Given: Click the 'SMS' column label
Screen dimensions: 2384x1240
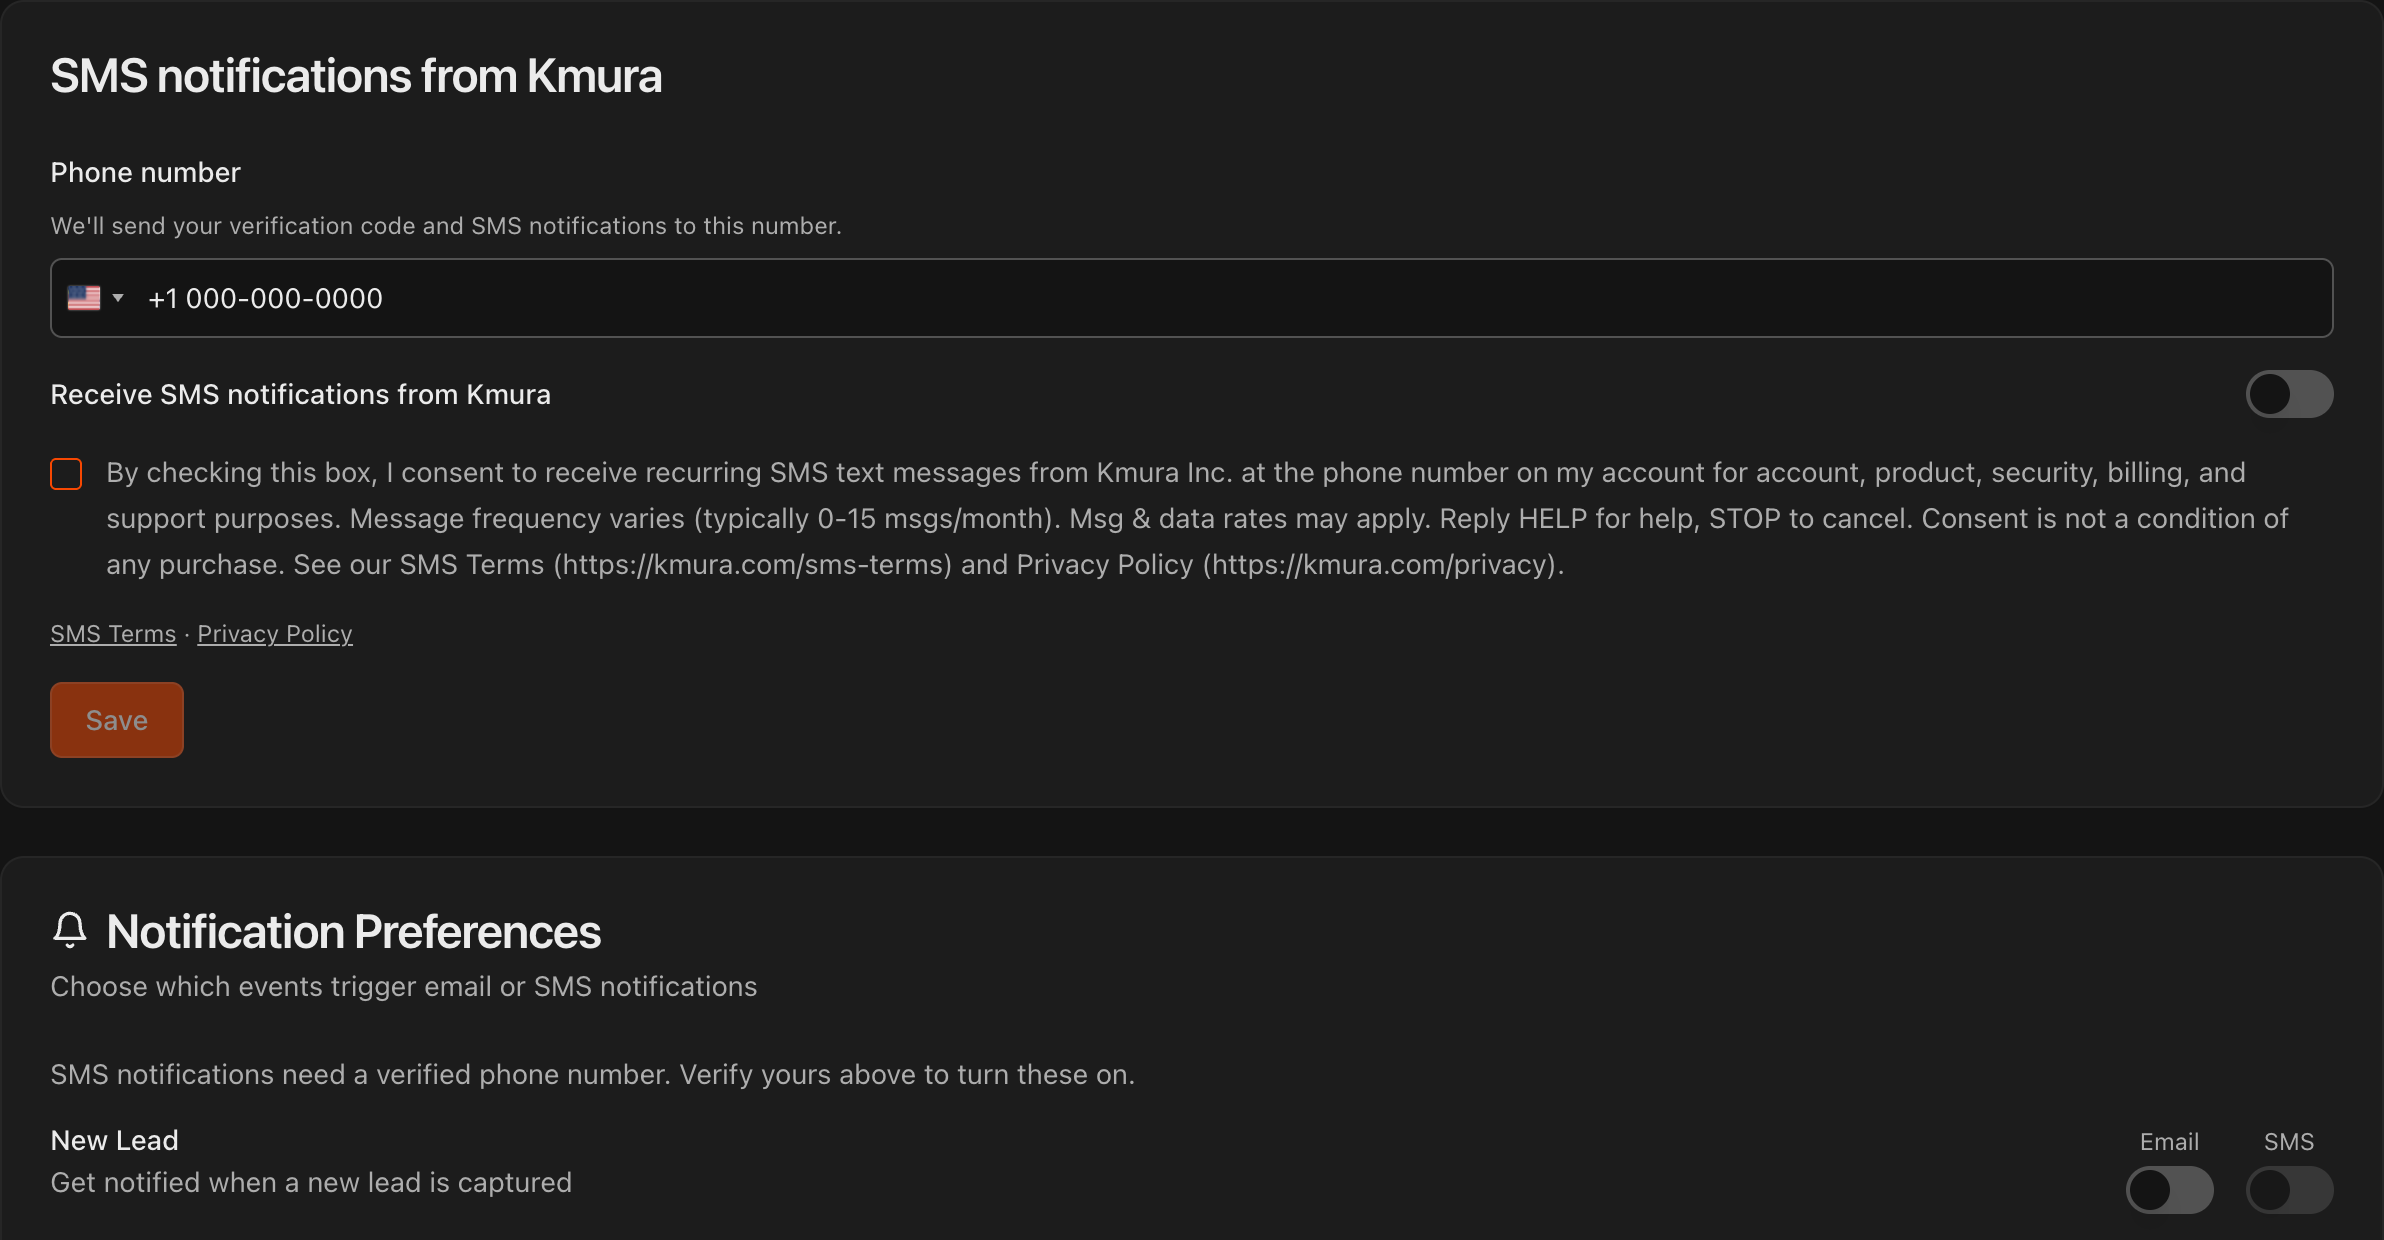Looking at the screenshot, I should pyautogui.click(x=2289, y=1142).
